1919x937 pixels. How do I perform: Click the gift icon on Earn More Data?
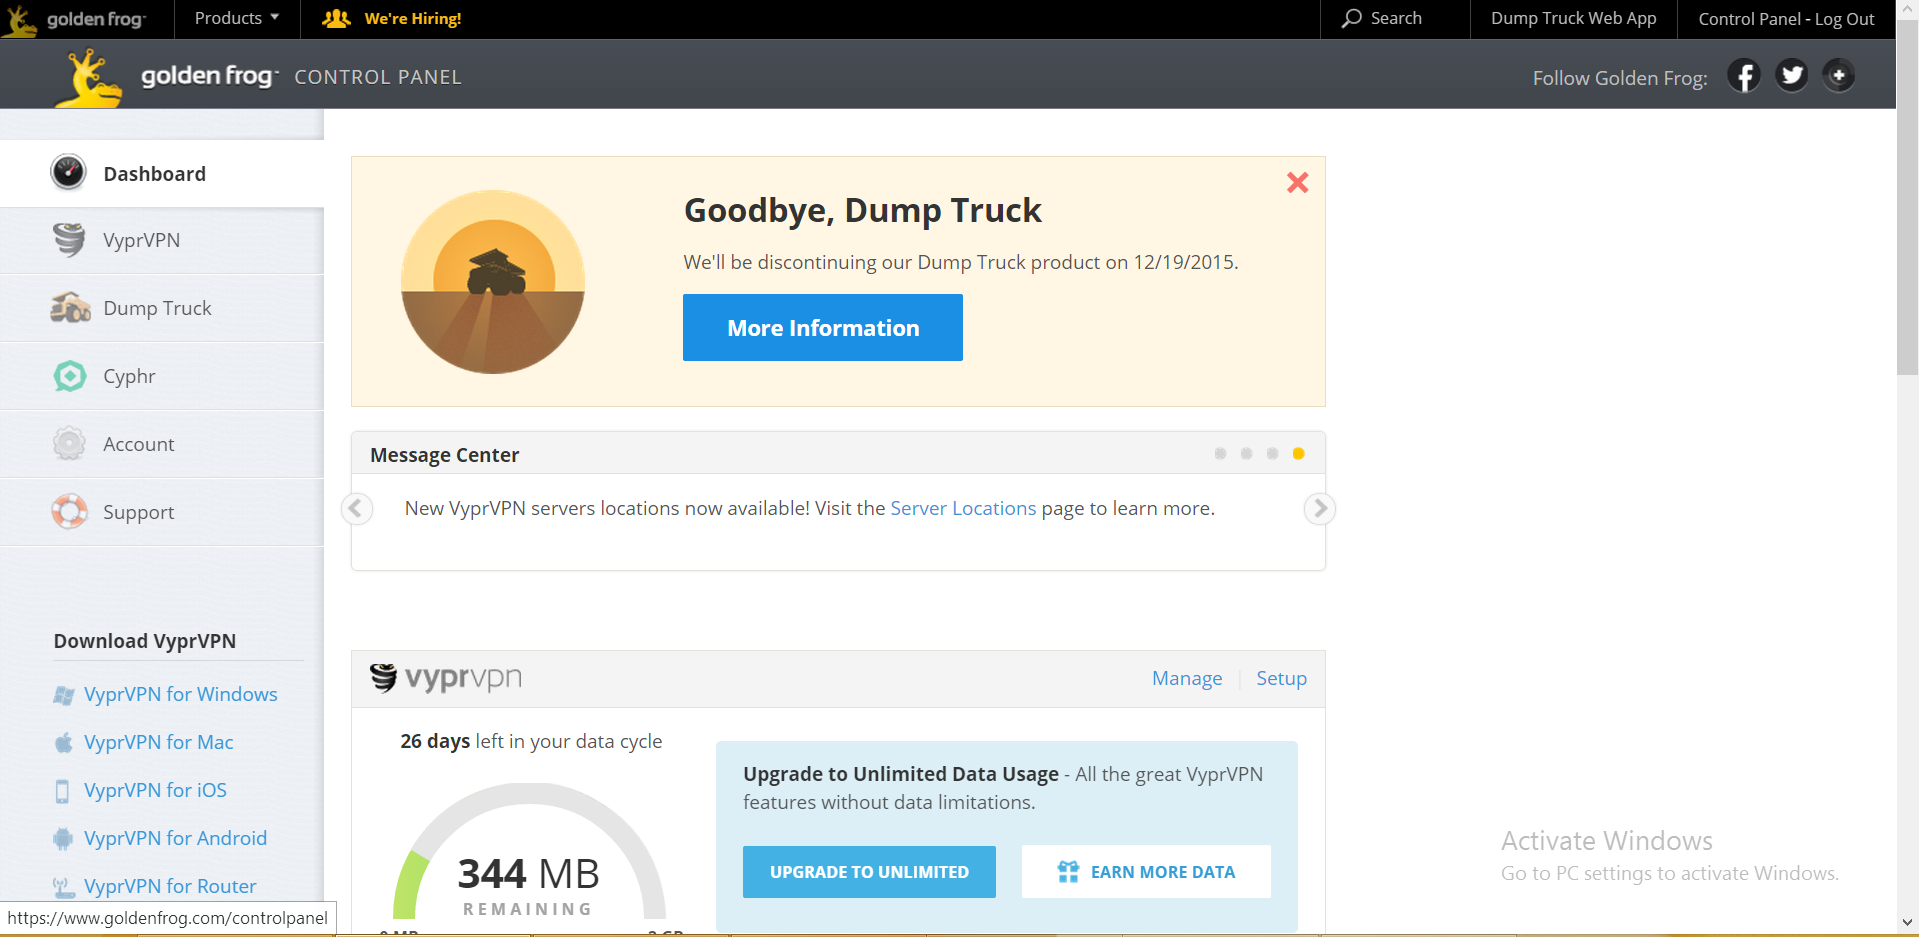coord(1068,872)
